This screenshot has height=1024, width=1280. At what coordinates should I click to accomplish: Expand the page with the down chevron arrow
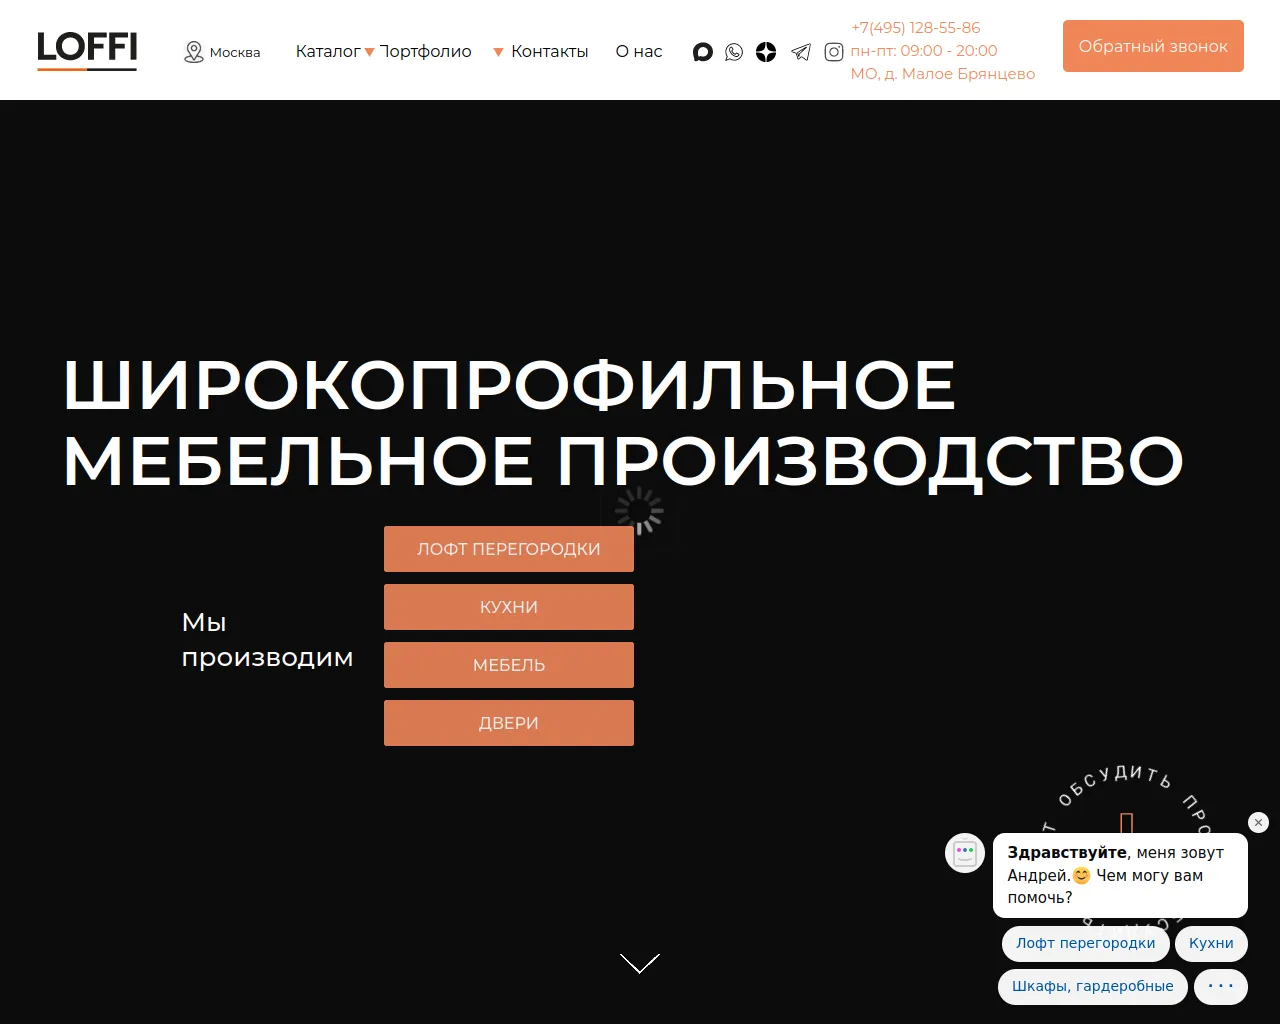tap(639, 963)
